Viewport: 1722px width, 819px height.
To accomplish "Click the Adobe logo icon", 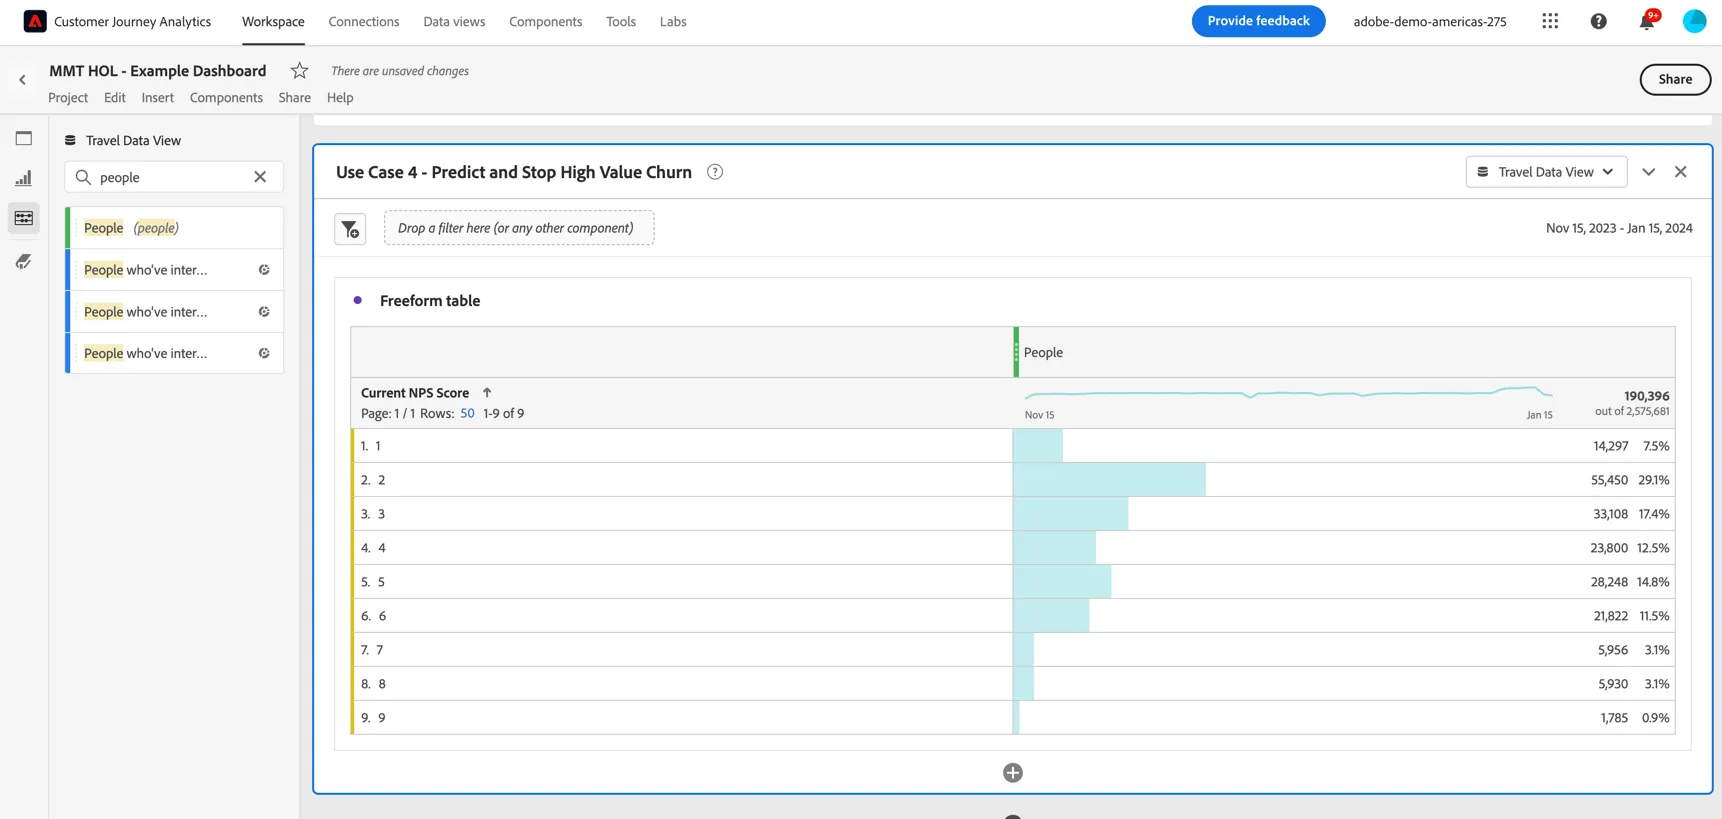I will (35, 21).
